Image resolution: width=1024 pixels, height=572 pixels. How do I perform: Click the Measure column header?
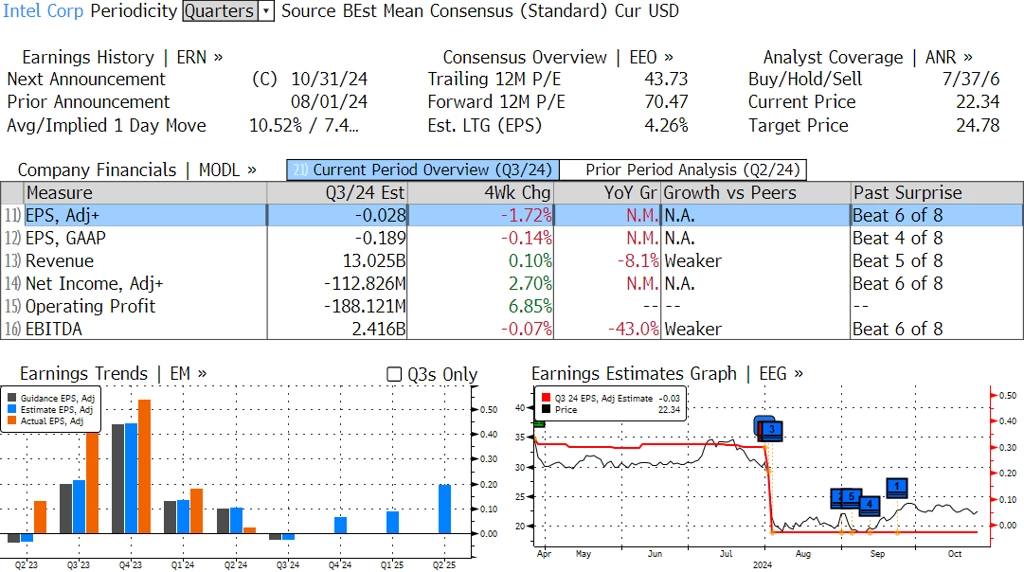pos(145,193)
